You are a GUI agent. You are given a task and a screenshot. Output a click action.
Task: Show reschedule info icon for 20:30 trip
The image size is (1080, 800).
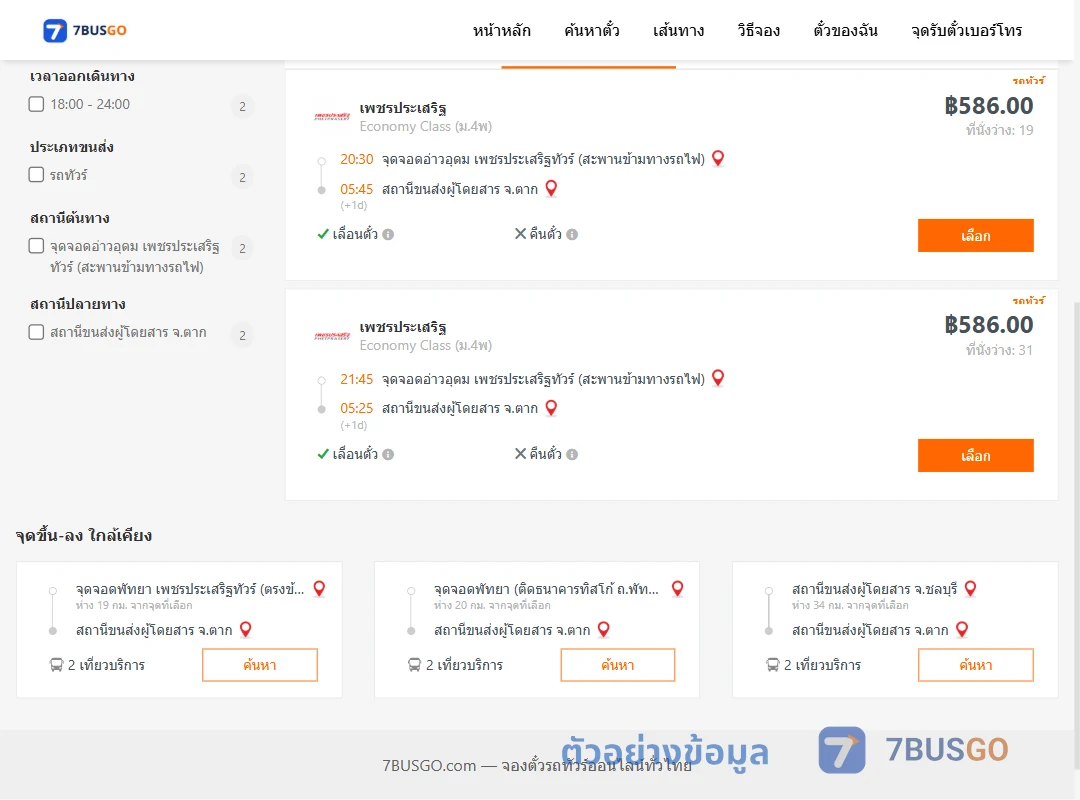(388, 234)
